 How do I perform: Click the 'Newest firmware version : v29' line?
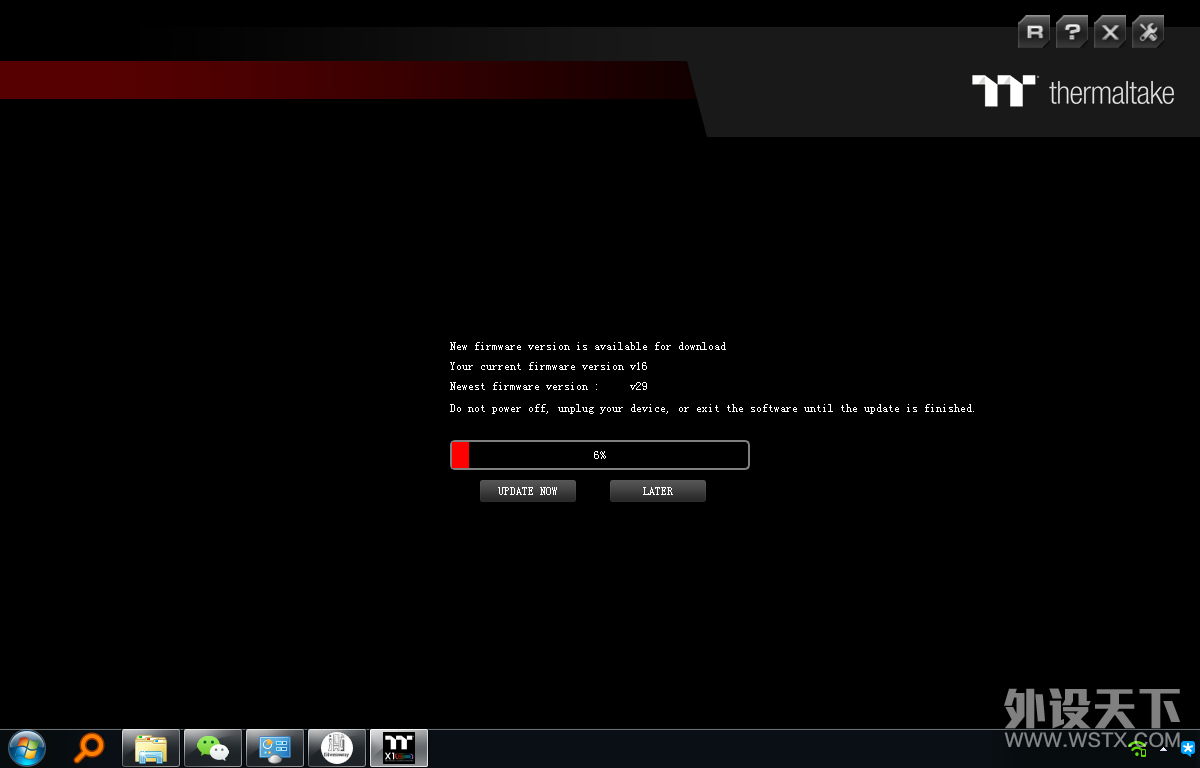click(548, 387)
